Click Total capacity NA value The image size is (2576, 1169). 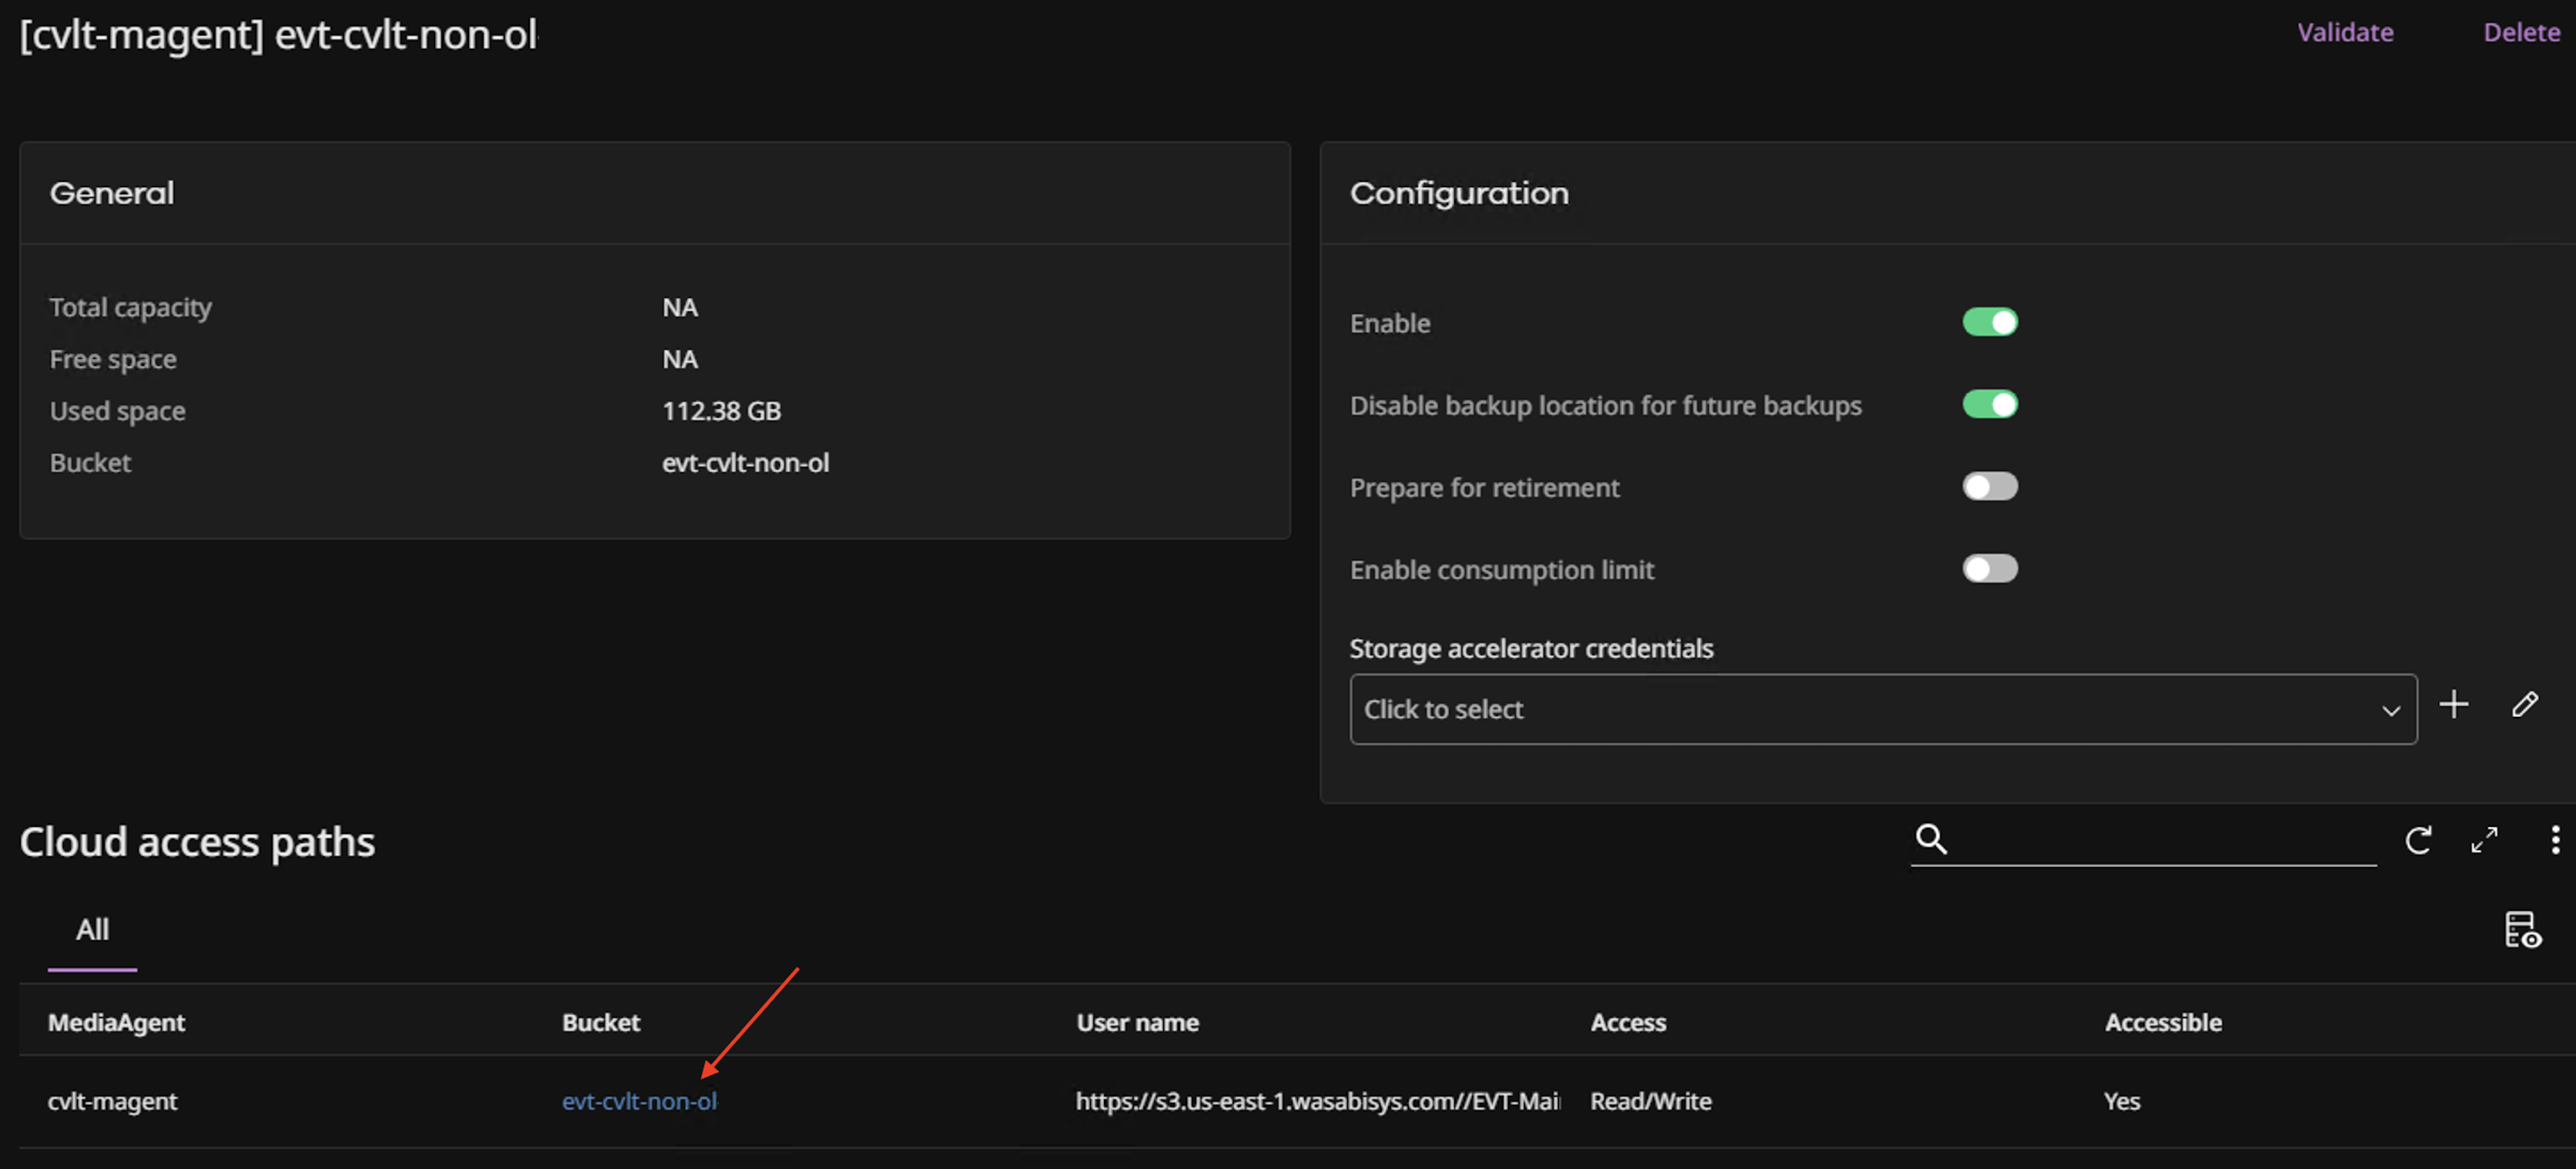[x=679, y=307]
